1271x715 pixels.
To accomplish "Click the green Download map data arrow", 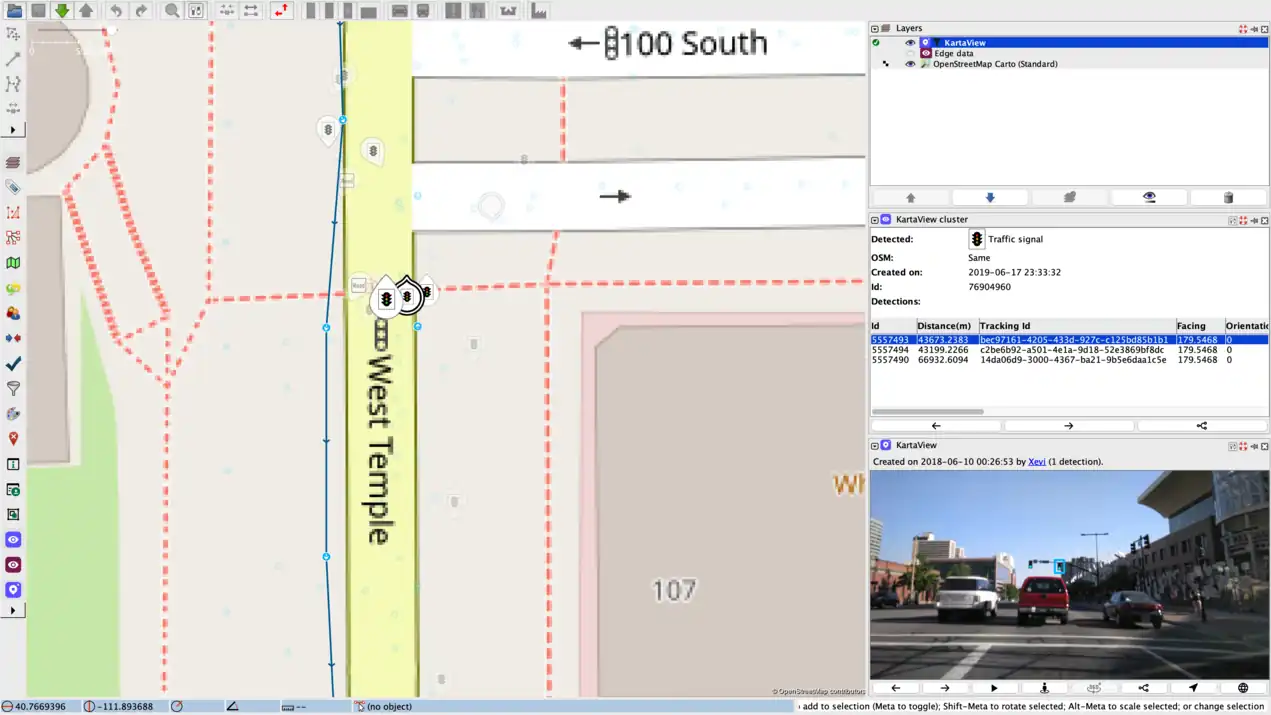I will 62,11.
